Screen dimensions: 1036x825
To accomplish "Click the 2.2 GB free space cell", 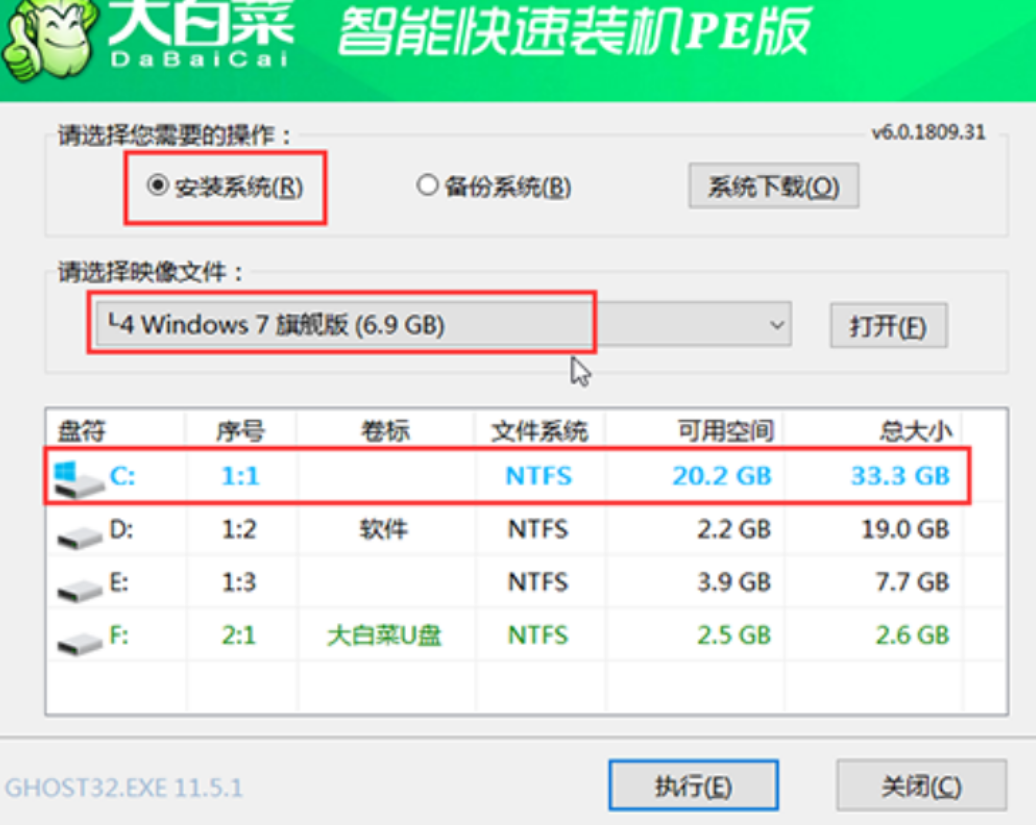I will (x=734, y=529).
